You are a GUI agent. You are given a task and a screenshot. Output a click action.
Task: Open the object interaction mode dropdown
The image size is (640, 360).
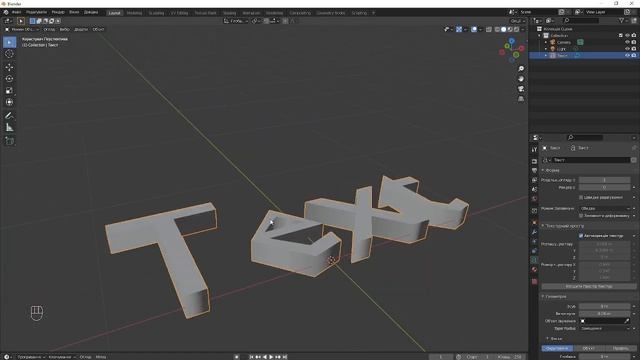(x=22, y=29)
